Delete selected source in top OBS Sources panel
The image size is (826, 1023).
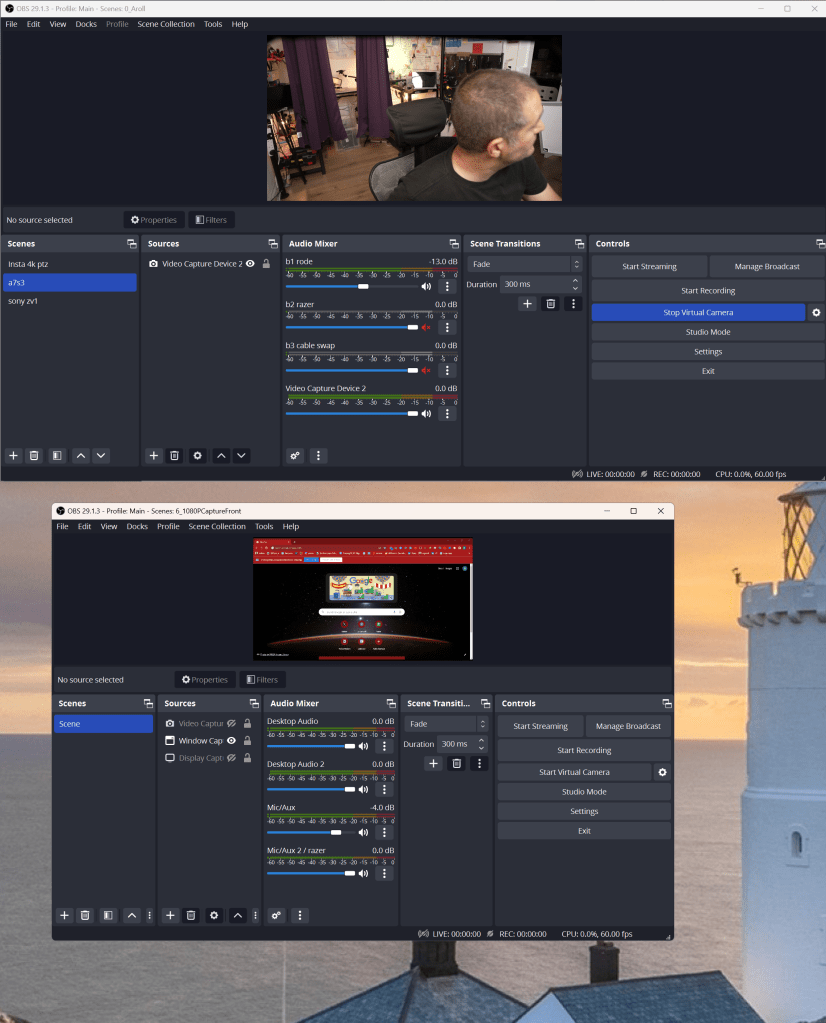click(x=175, y=455)
